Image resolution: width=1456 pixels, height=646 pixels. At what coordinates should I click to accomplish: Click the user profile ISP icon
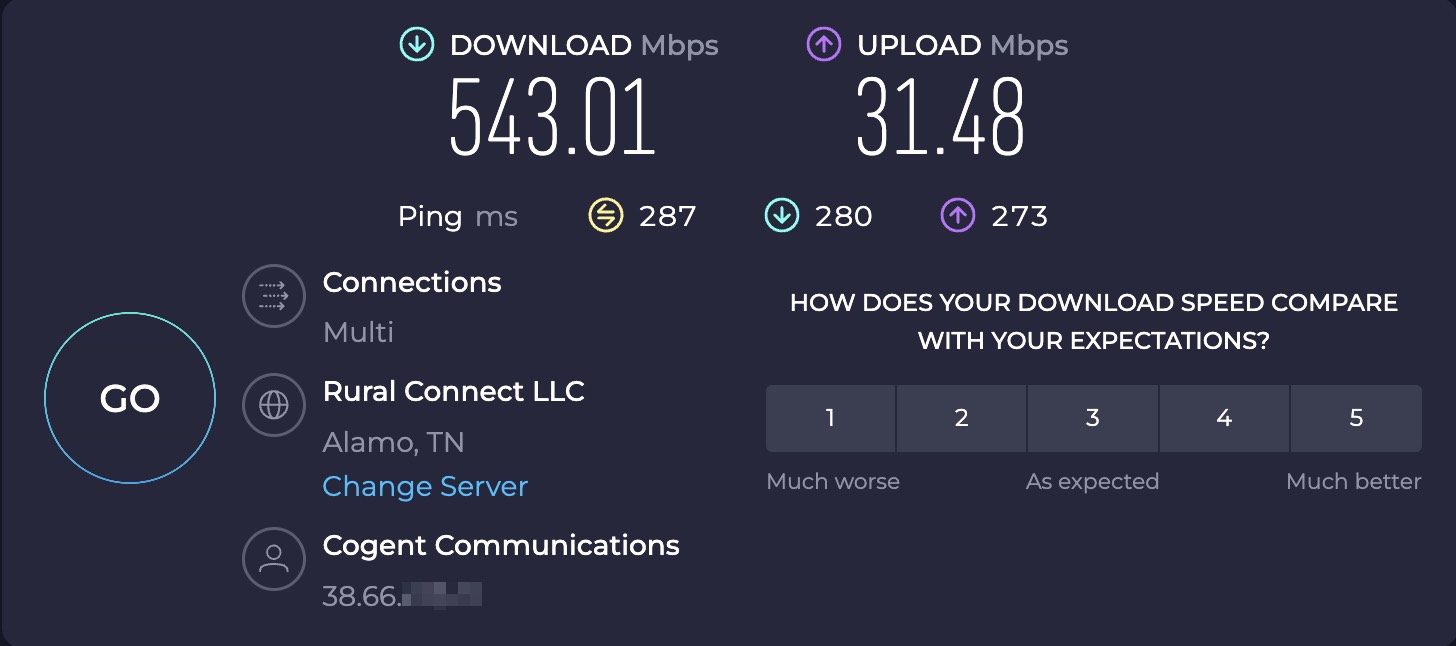pos(273,559)
